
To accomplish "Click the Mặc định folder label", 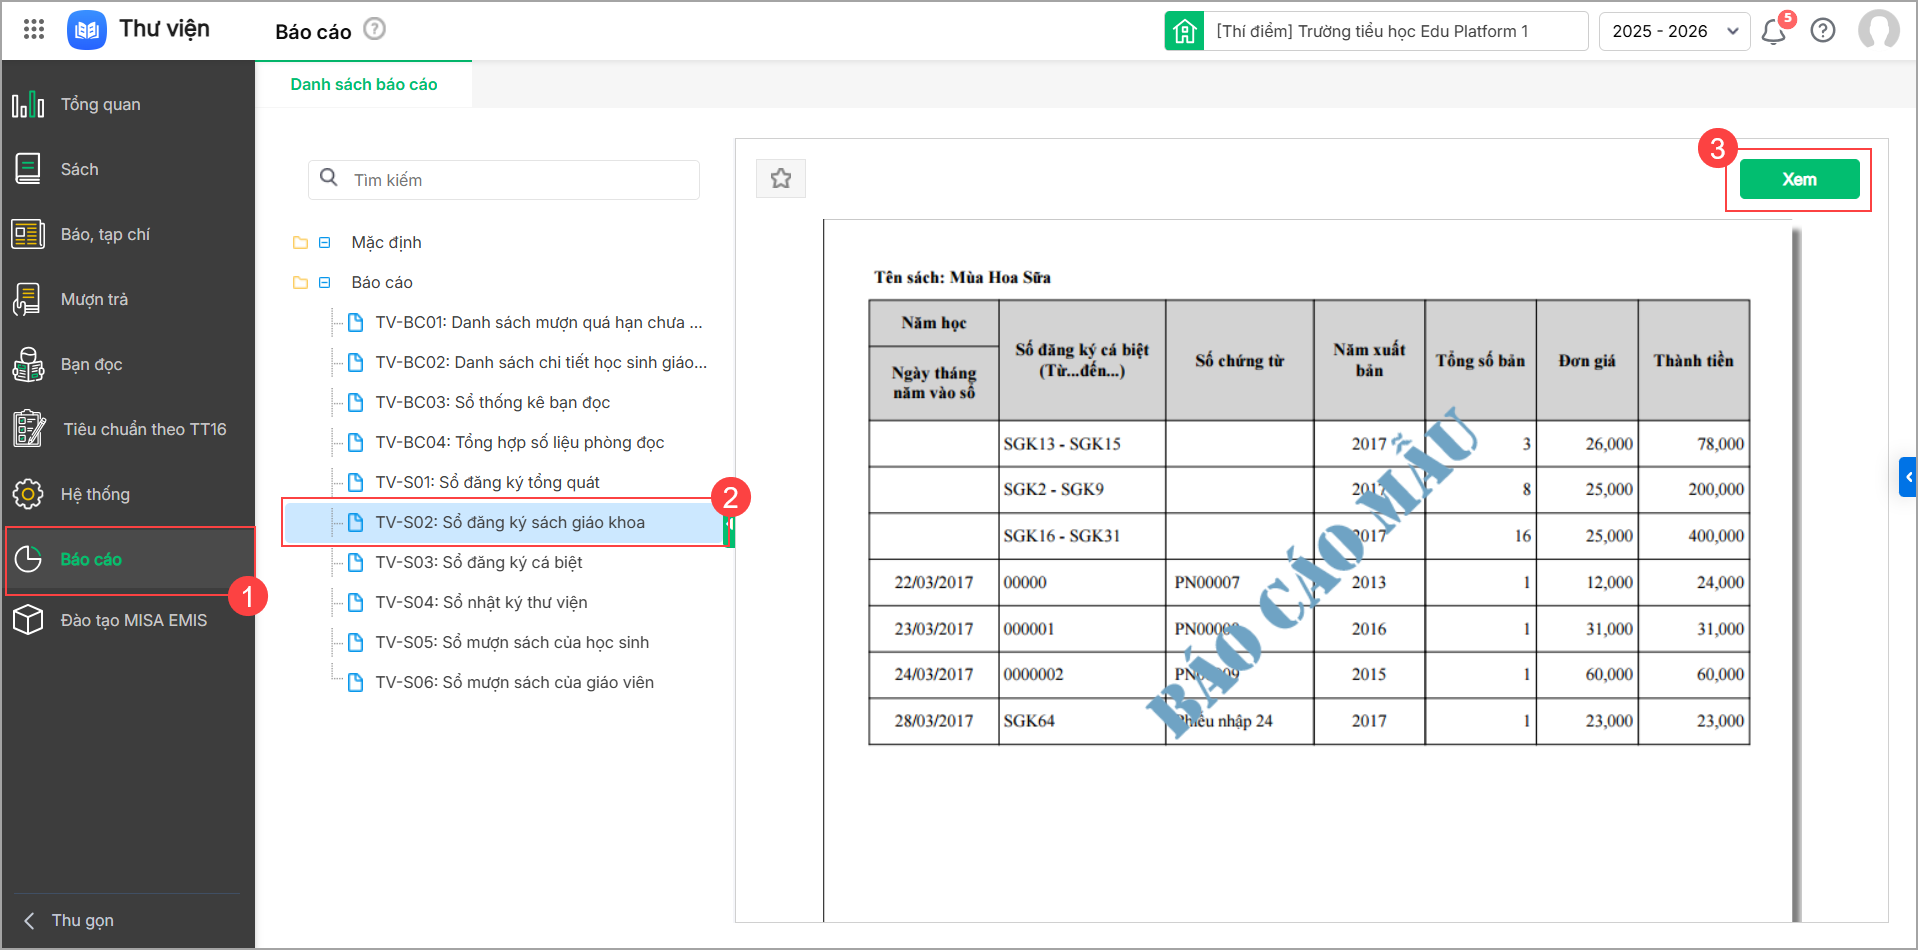I will (386, 243).
